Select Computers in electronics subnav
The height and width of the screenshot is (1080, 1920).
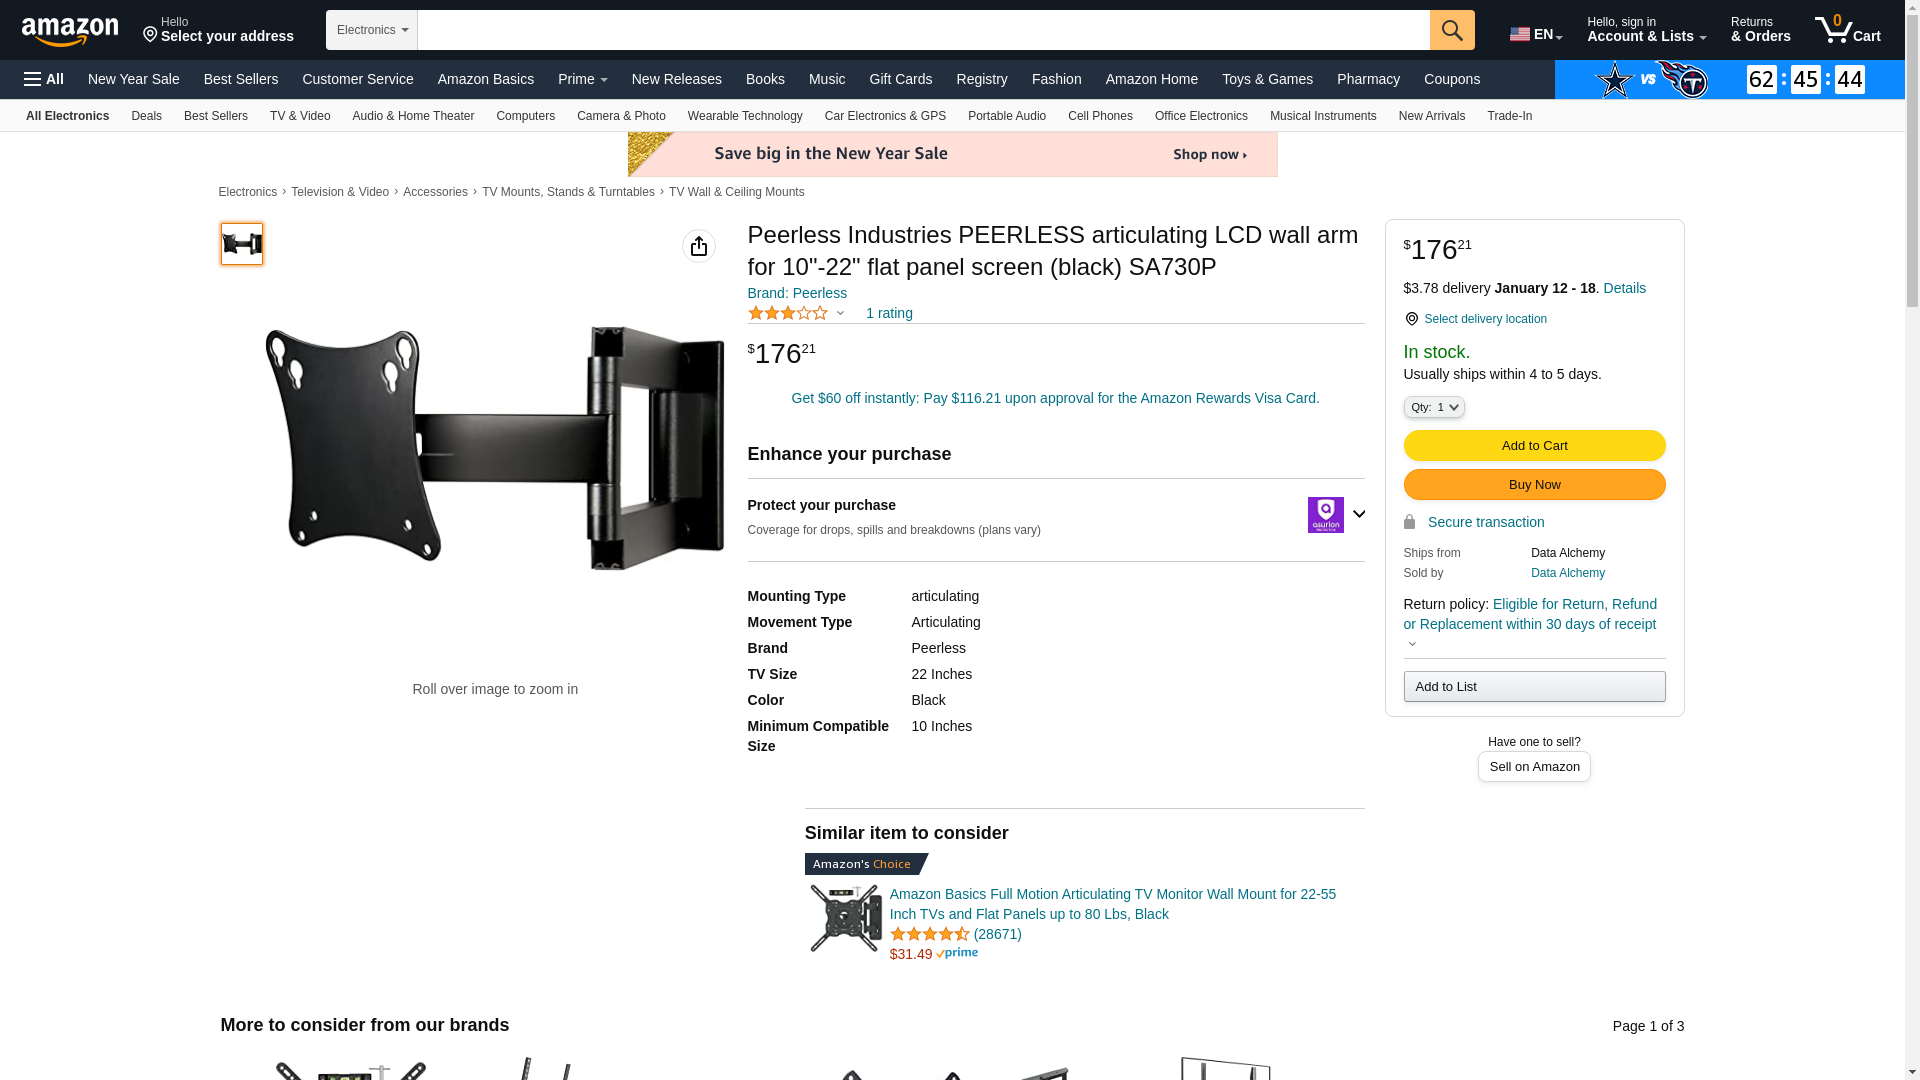(x=525, y=116)
